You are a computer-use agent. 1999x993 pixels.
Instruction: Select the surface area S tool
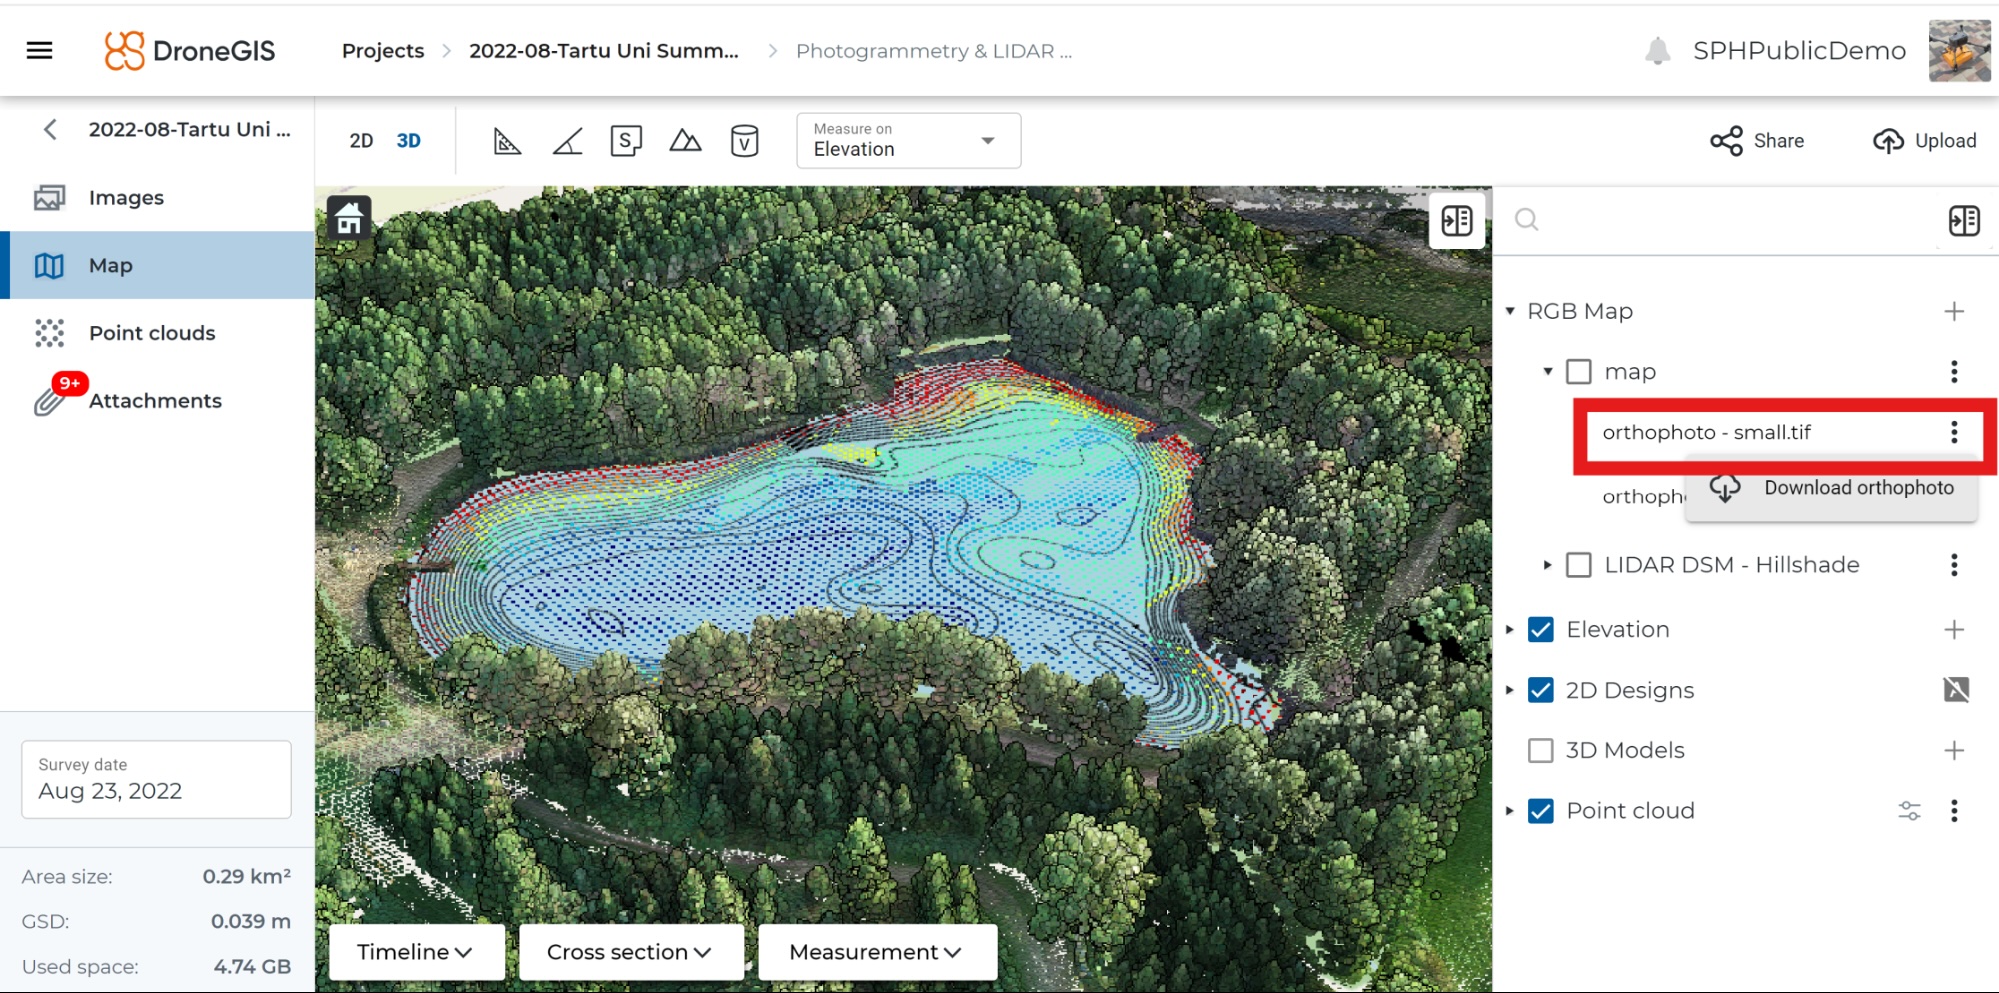click(626, 141)
